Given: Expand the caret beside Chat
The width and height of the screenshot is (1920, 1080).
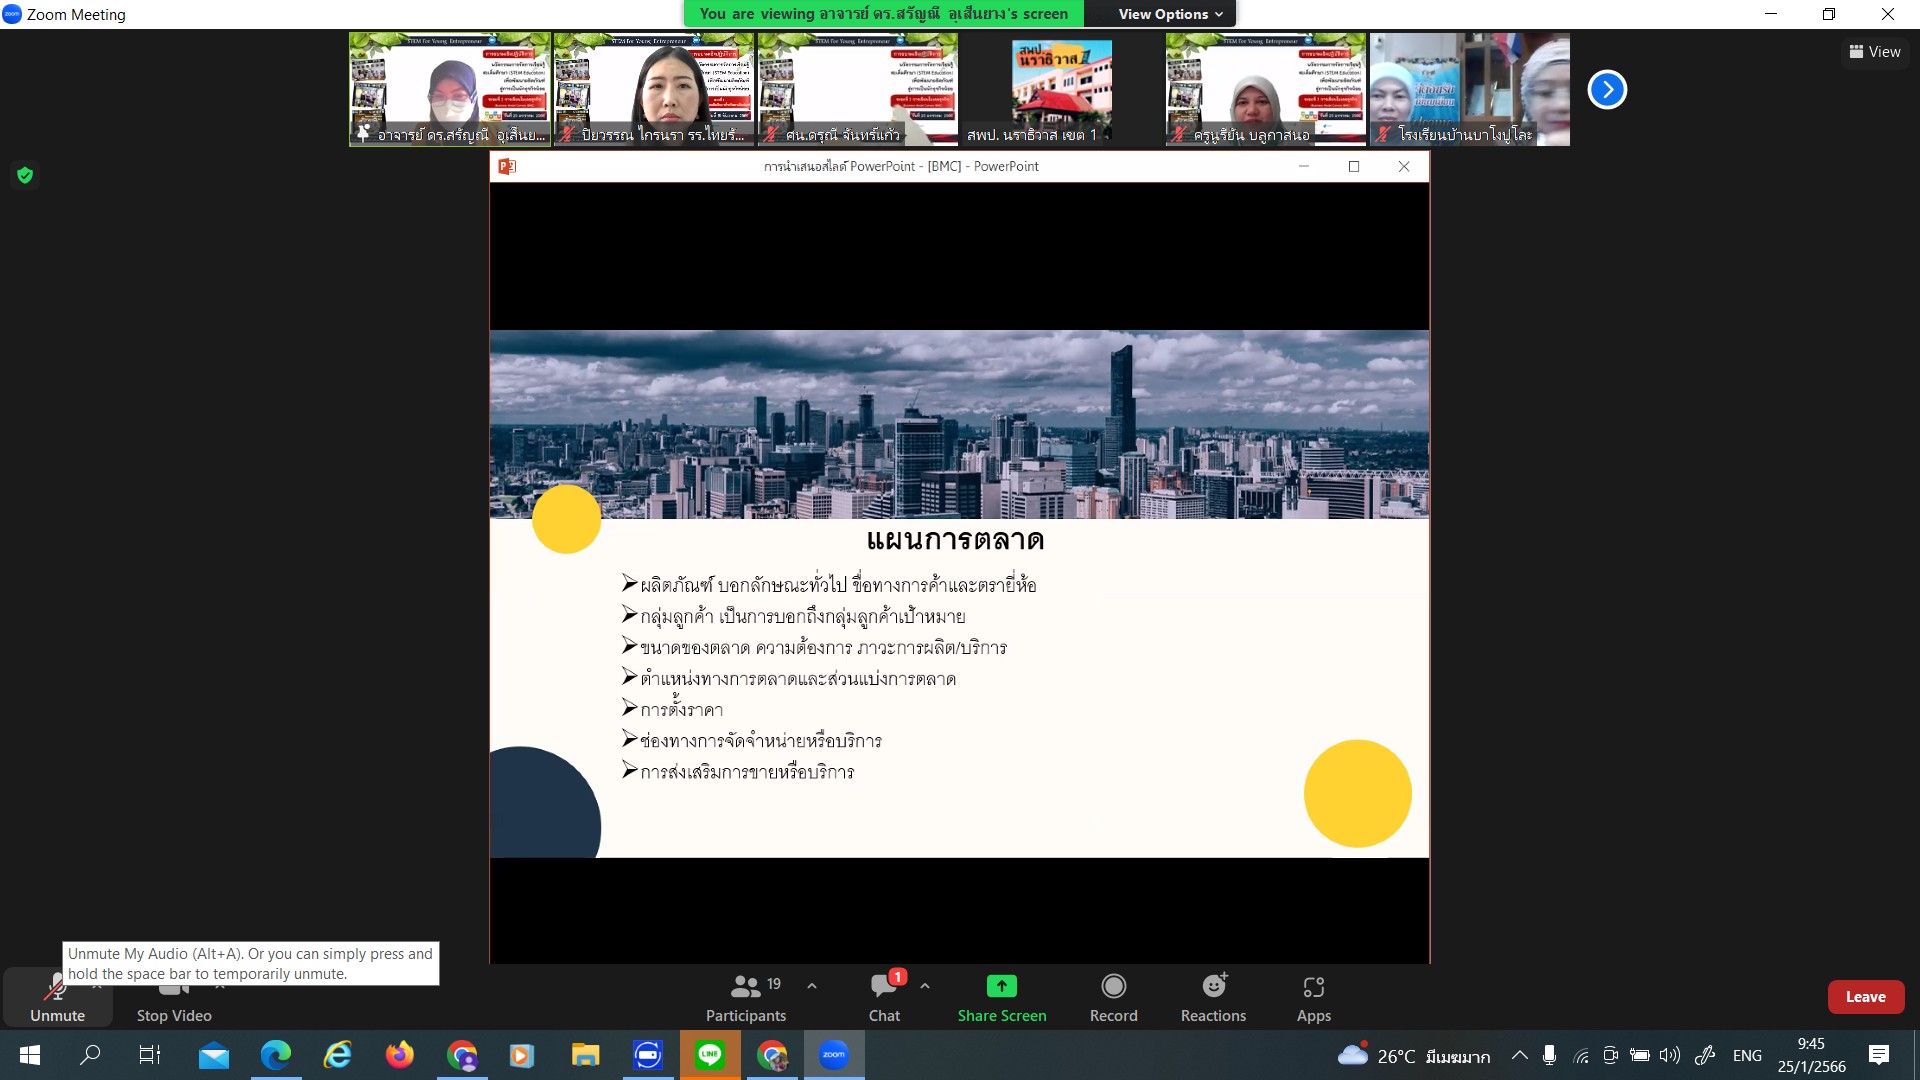Looking at the screenshot, I should pyautogui.click(x=925, y=986).
